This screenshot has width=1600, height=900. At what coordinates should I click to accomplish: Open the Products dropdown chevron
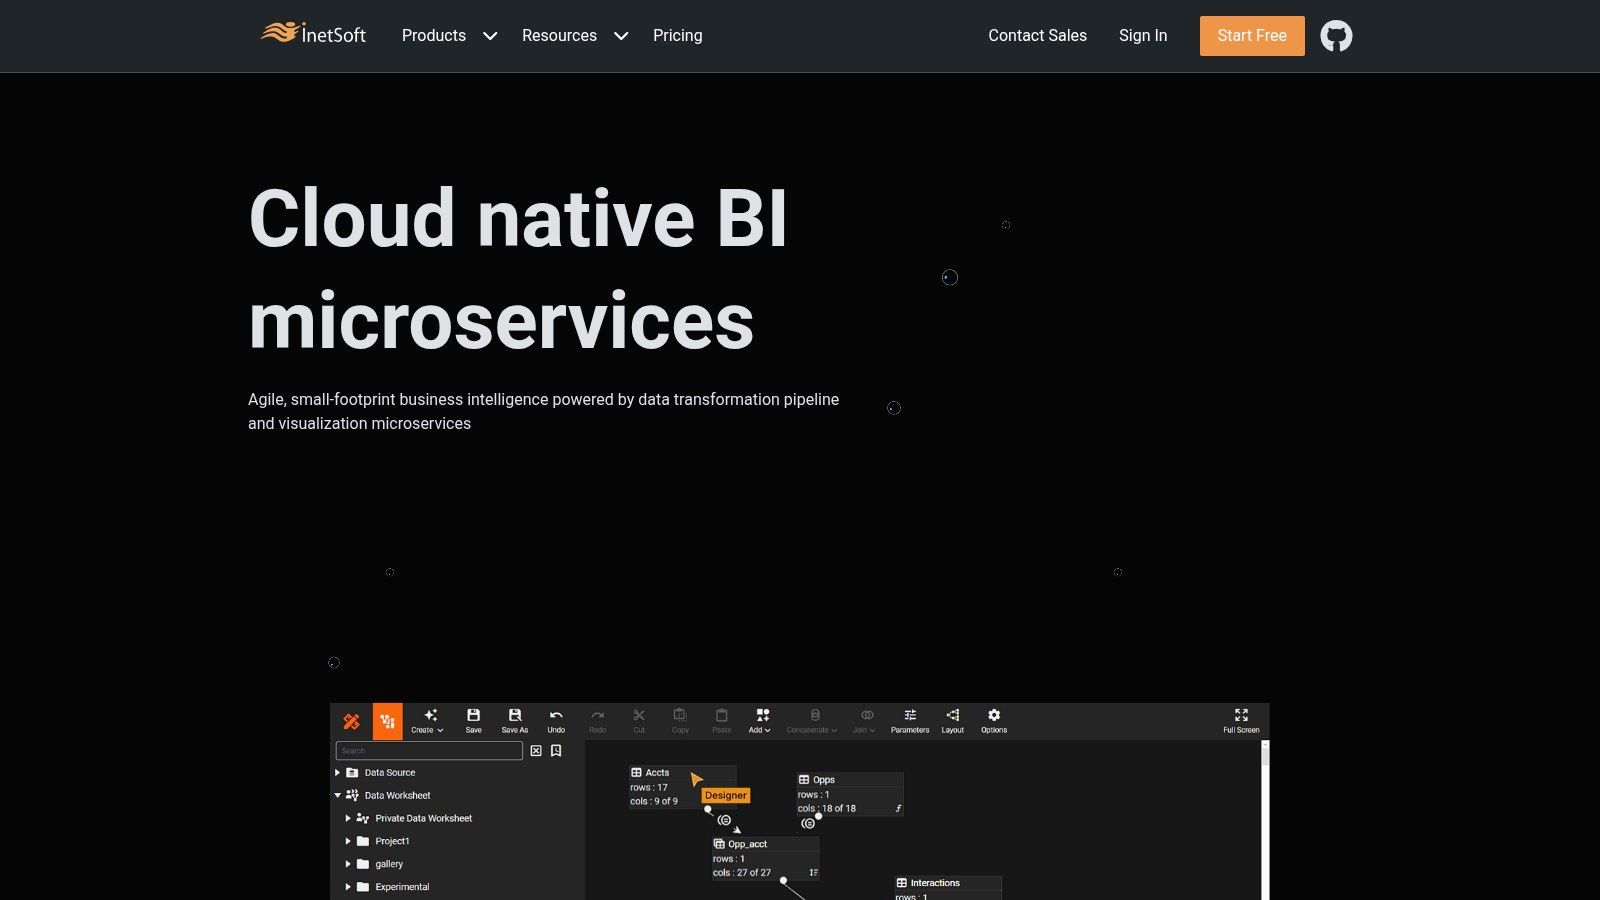coord(490,36)
